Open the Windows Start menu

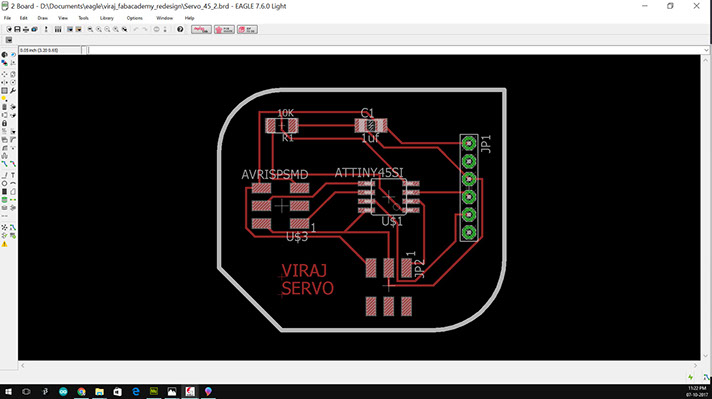point(9,391)
